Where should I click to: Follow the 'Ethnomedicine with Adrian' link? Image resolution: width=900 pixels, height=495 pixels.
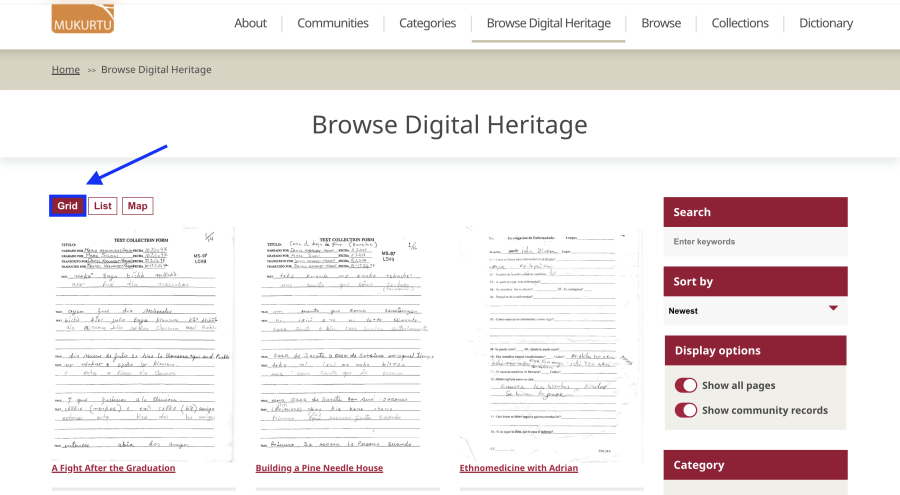pos(519,468)
